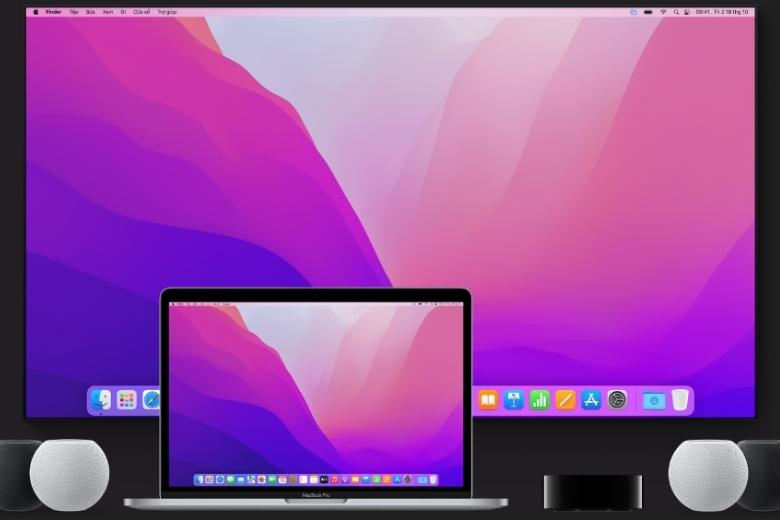Open the Wi-Fi status menu

click(x=663, y=12)
